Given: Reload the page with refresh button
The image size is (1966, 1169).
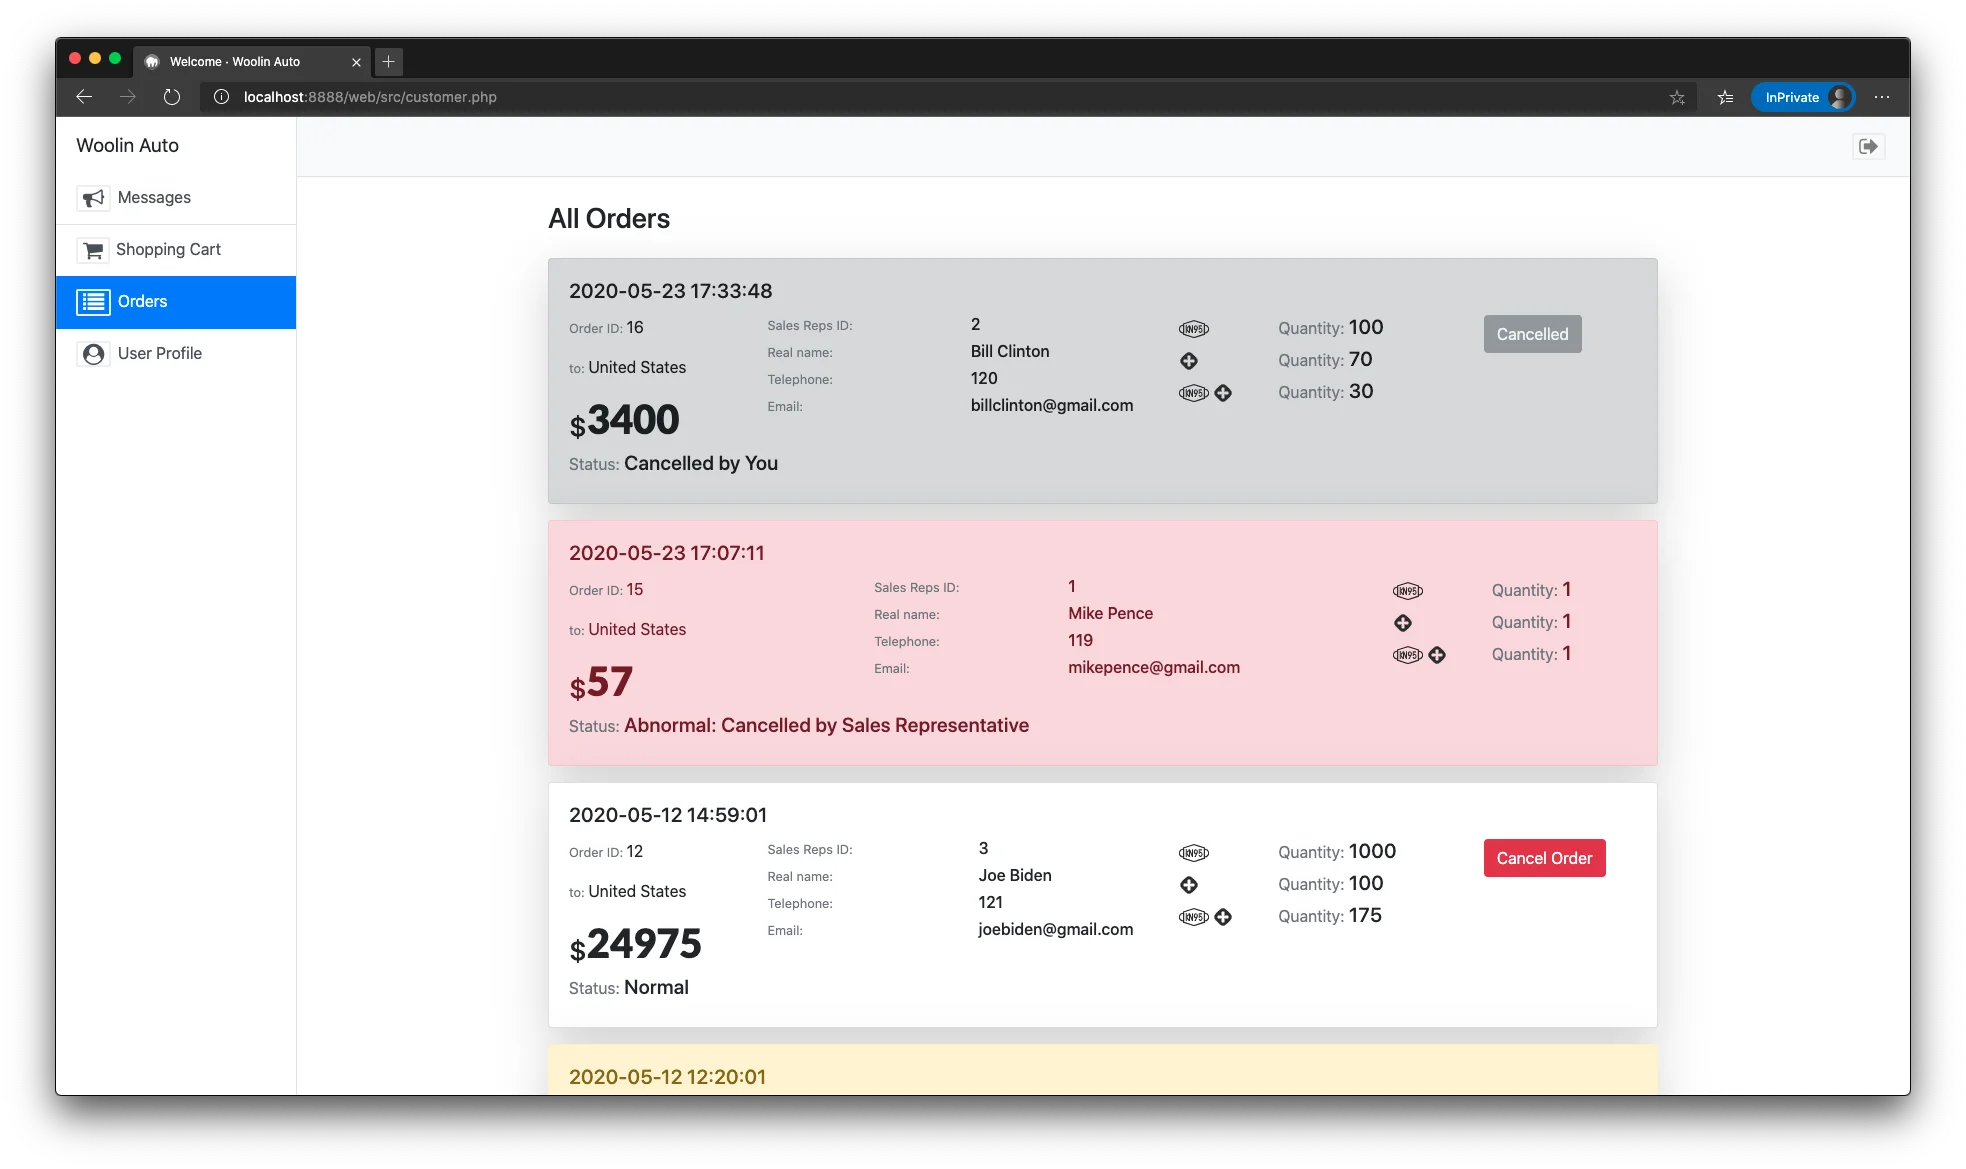Looking at the screenshot, I should (172, 97).
